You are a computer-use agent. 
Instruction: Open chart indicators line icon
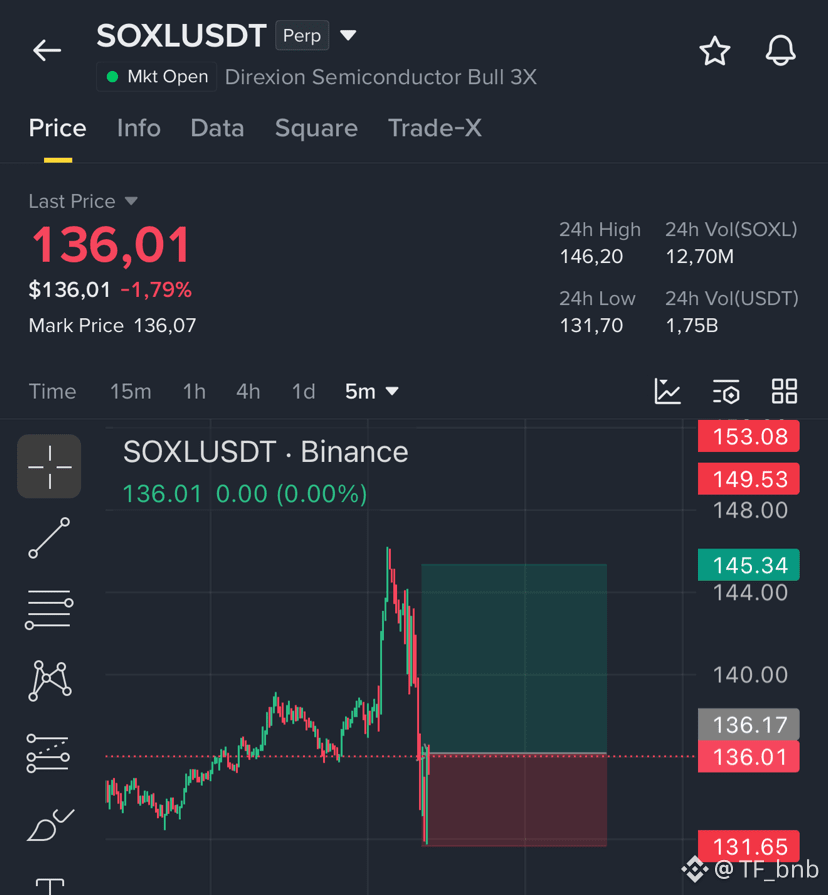667,392
